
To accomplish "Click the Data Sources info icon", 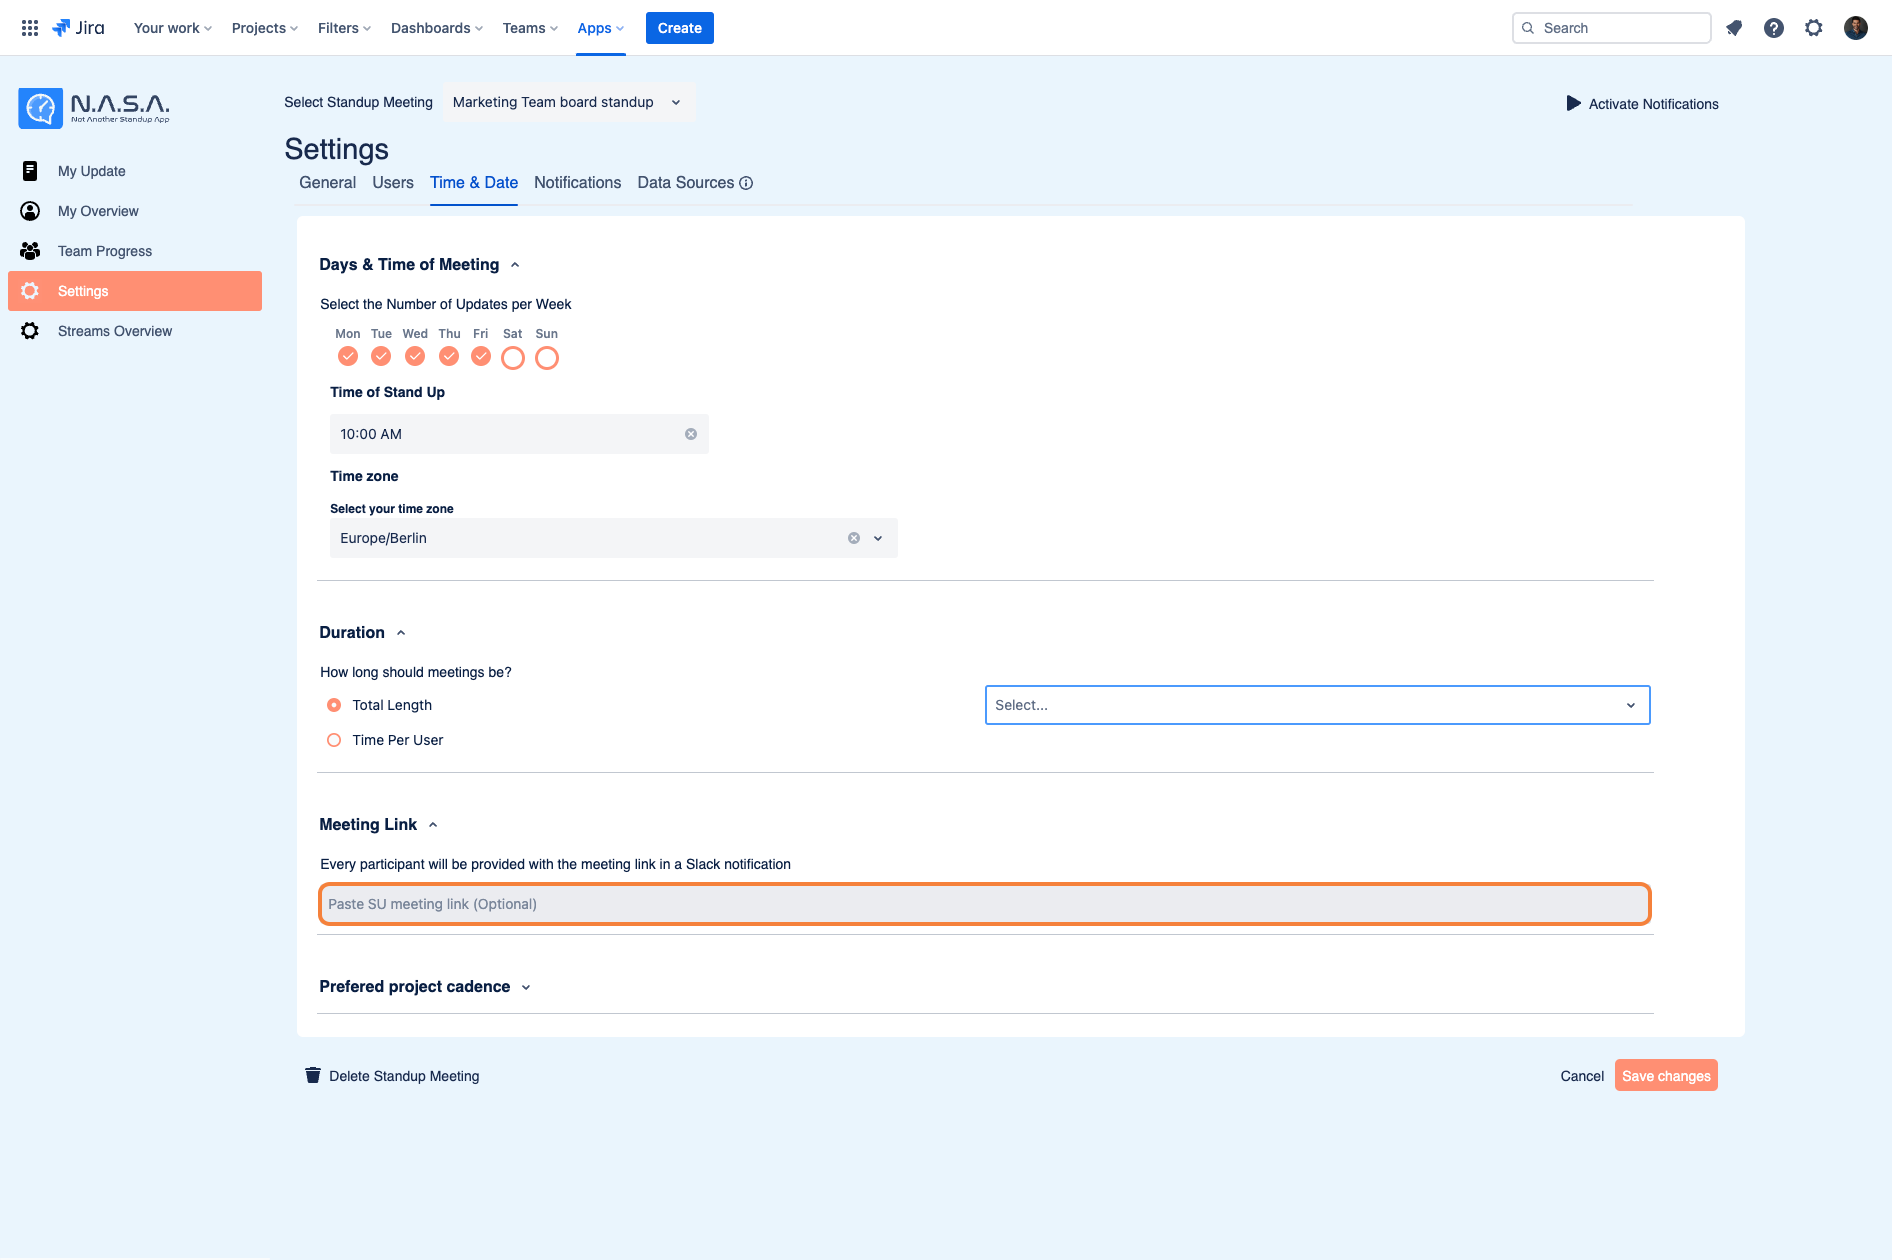I will [x=746, y=183].
